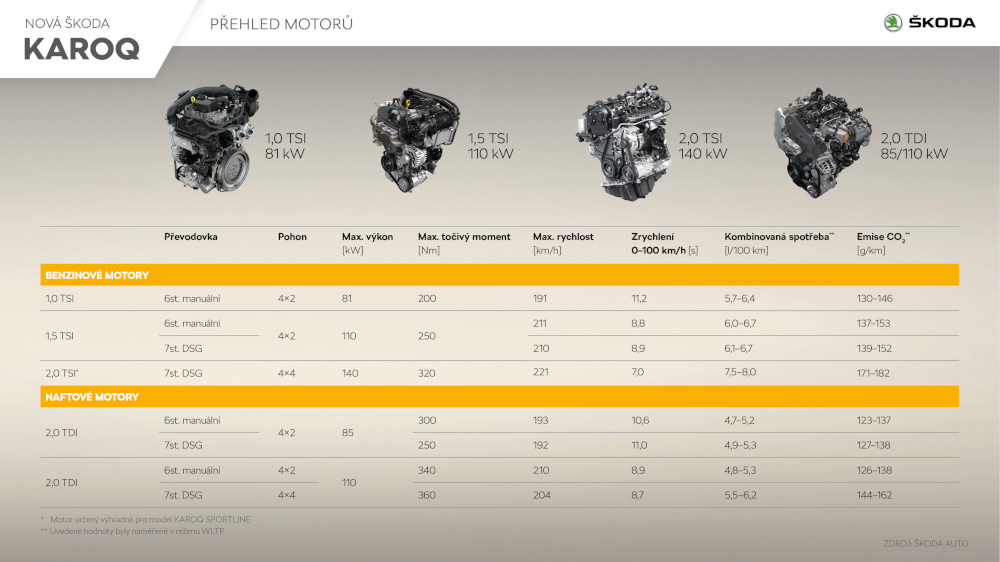This screenshot has height=562, width=1000.
Task: Click the Škoda winged arrow logo emblem
Action: point(892,23)
